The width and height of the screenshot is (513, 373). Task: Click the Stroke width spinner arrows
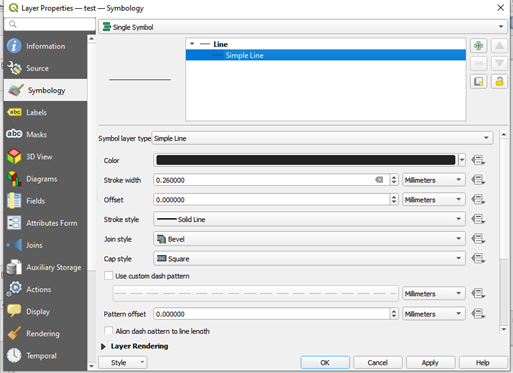pyautogui.click(x=394, y=180)
